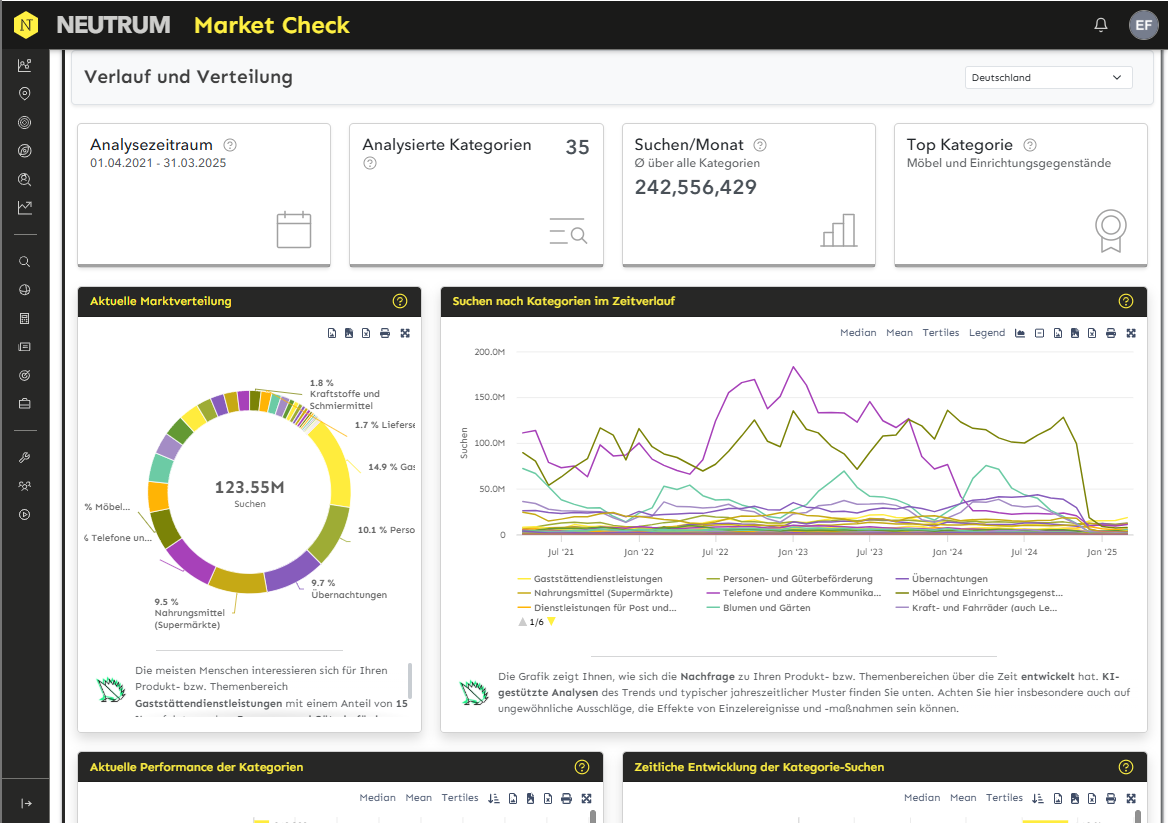Screen dimensions: 1168x823
Task: Open the help tooltip beside Suchen/Monat
Action: [759, 144]
